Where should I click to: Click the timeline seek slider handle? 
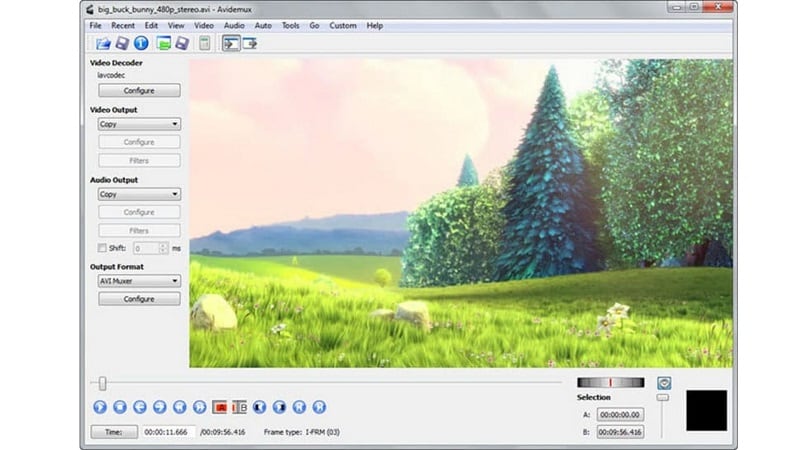103,383
